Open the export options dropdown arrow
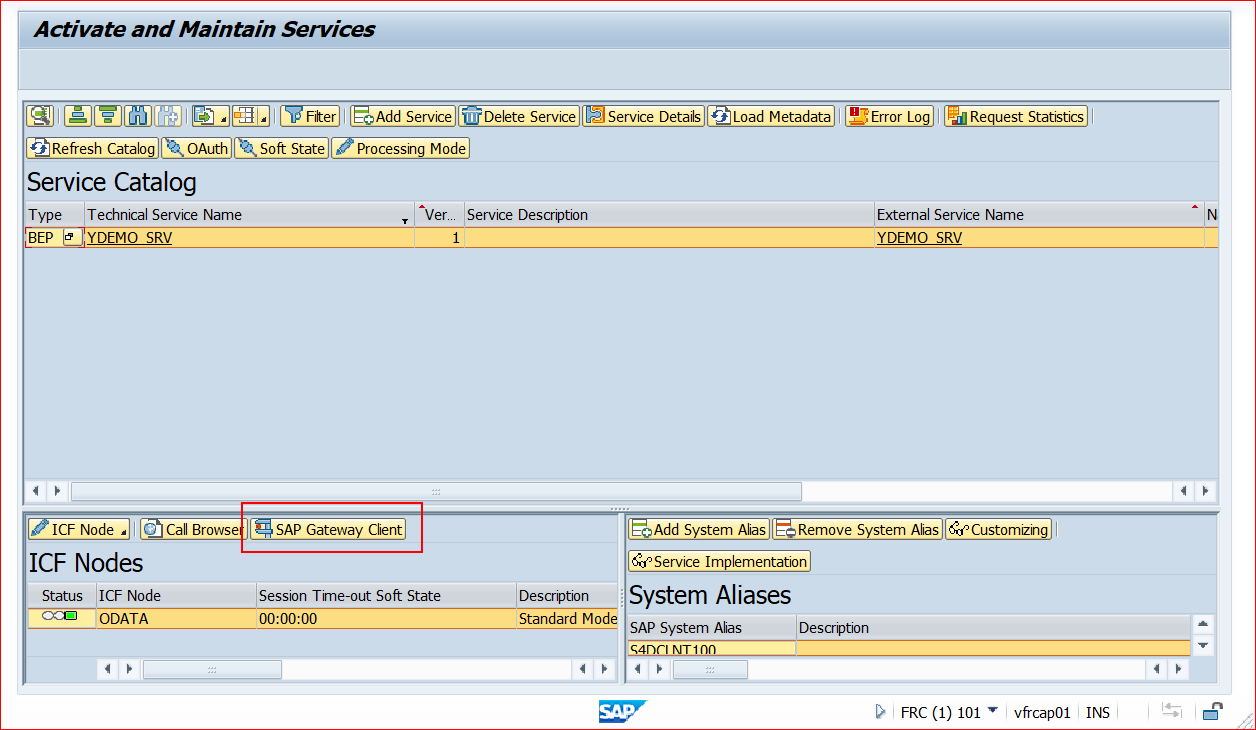Screen dimensions: 1256x730 223,117
